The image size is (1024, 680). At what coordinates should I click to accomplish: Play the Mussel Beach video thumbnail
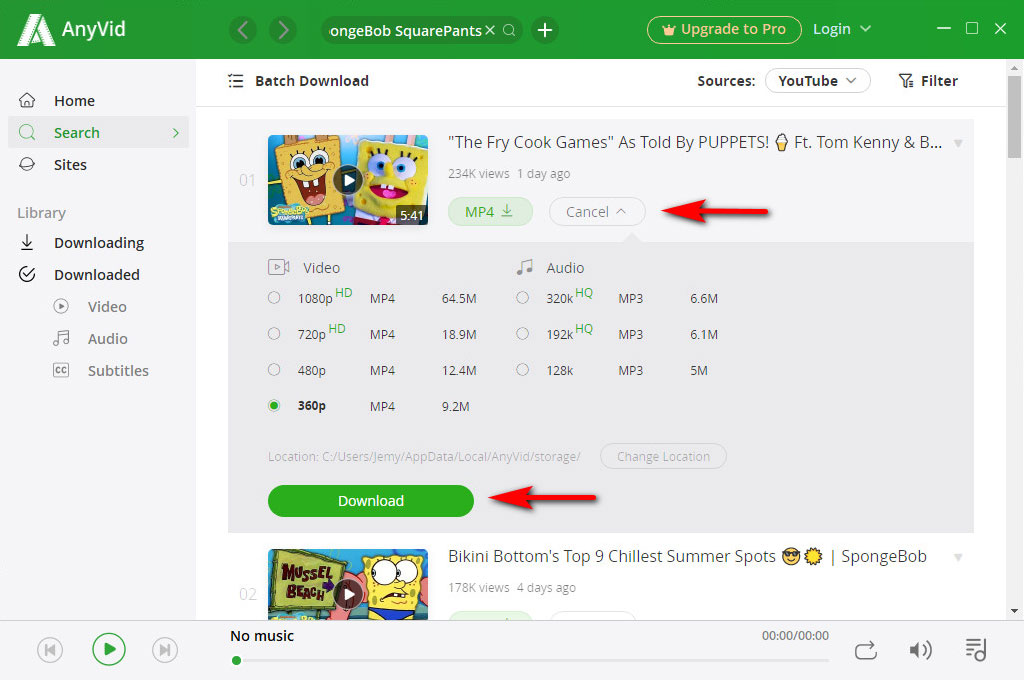pyautogui.click(x=348, y=585)
